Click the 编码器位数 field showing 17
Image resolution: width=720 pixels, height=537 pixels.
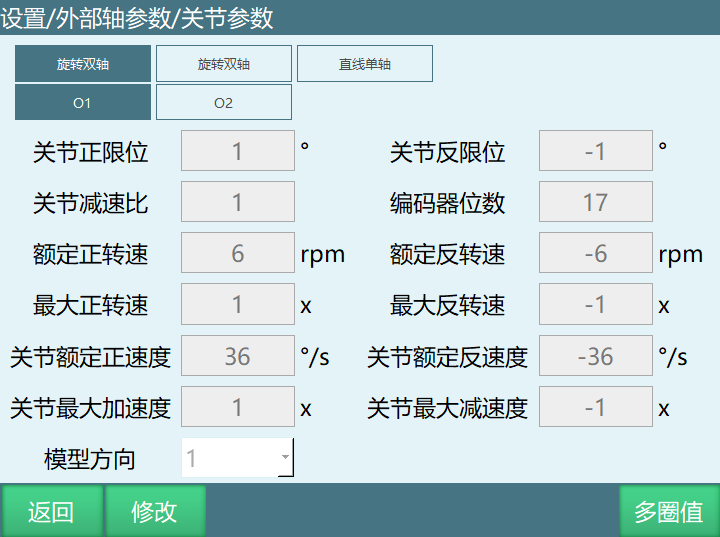click(x=595, y=202)
